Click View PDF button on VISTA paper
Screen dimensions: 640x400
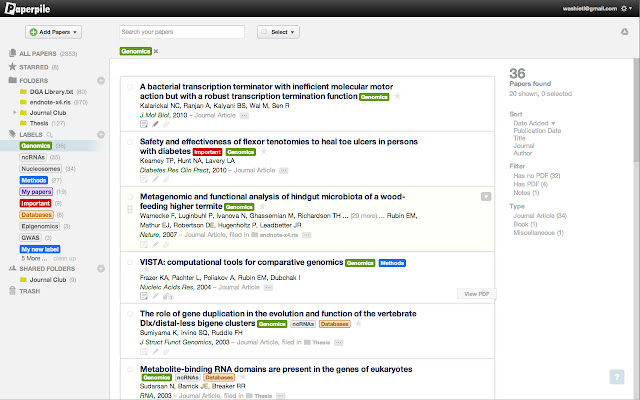click(476, 293)
